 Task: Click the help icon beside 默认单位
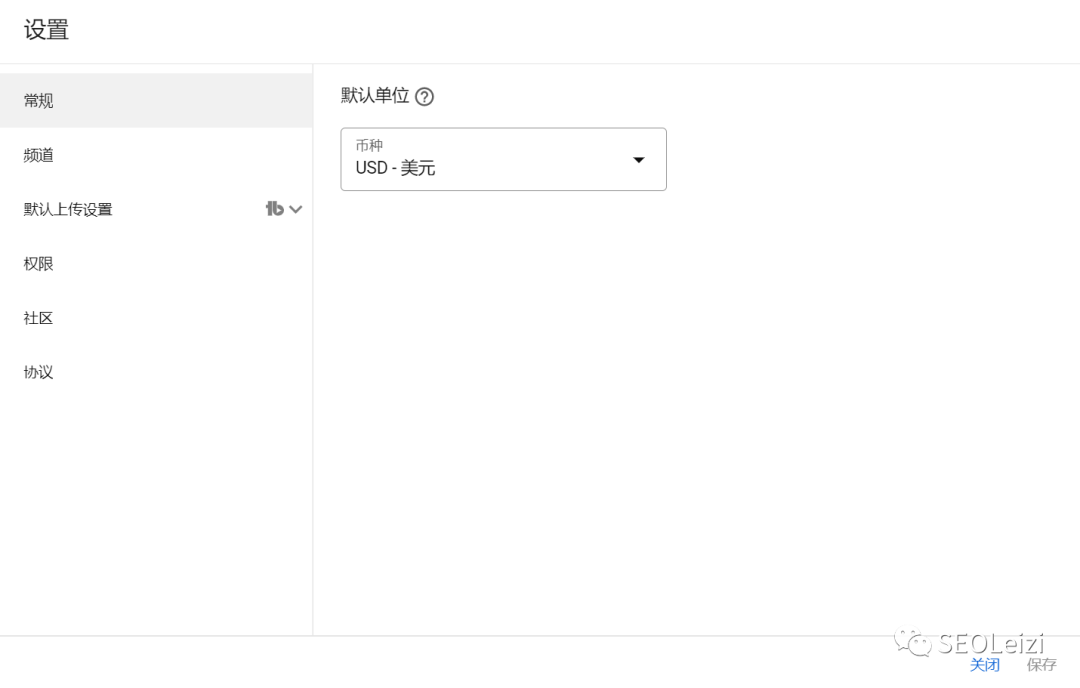coord(425,97)
